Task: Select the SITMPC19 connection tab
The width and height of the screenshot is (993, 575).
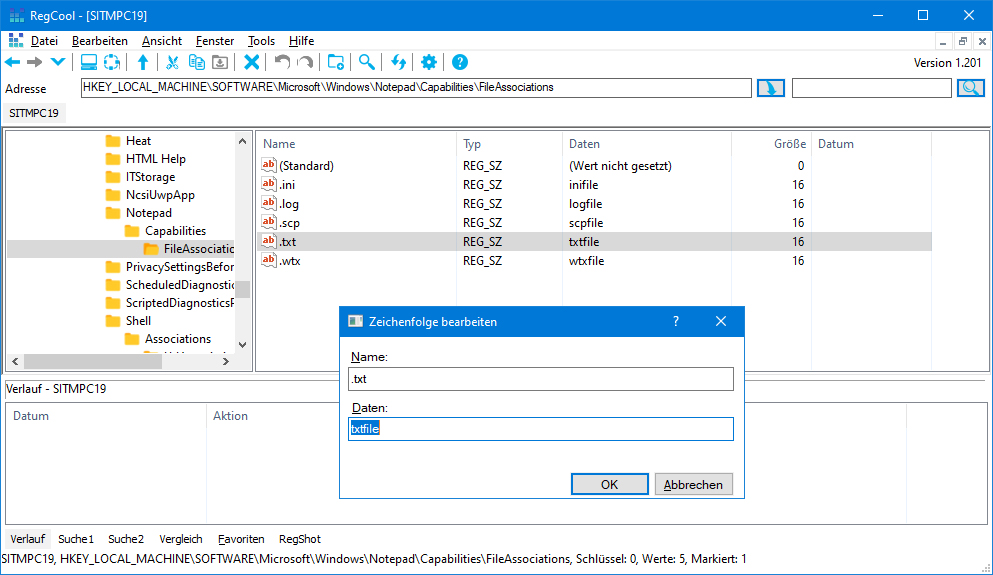Action: pos(34,113)
